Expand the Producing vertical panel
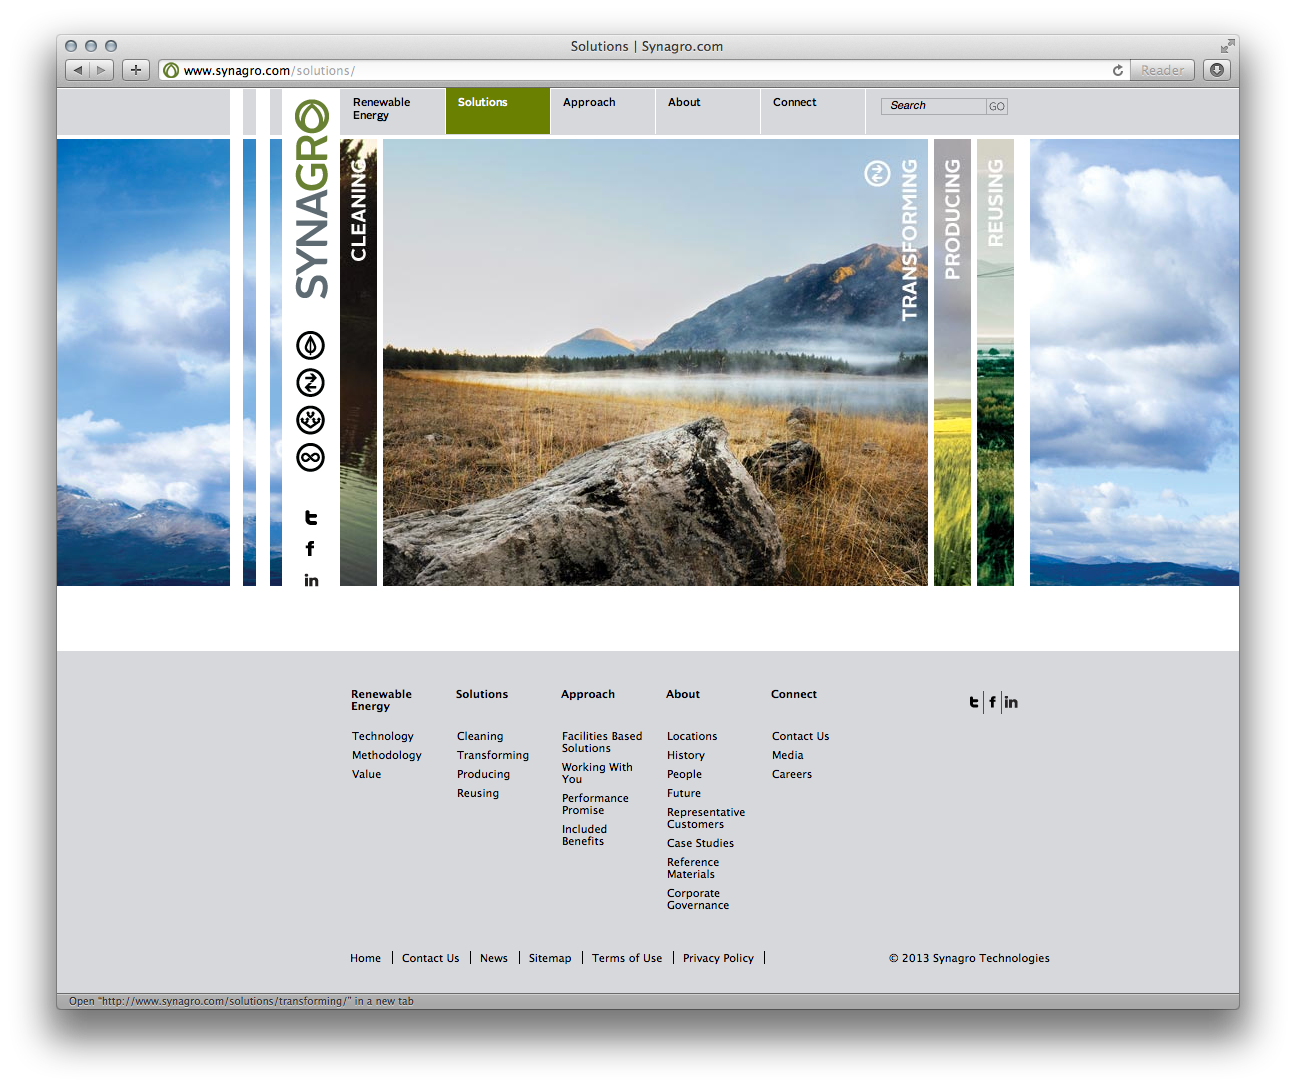Screen dimensions: 1296x1088 [952, 360]
